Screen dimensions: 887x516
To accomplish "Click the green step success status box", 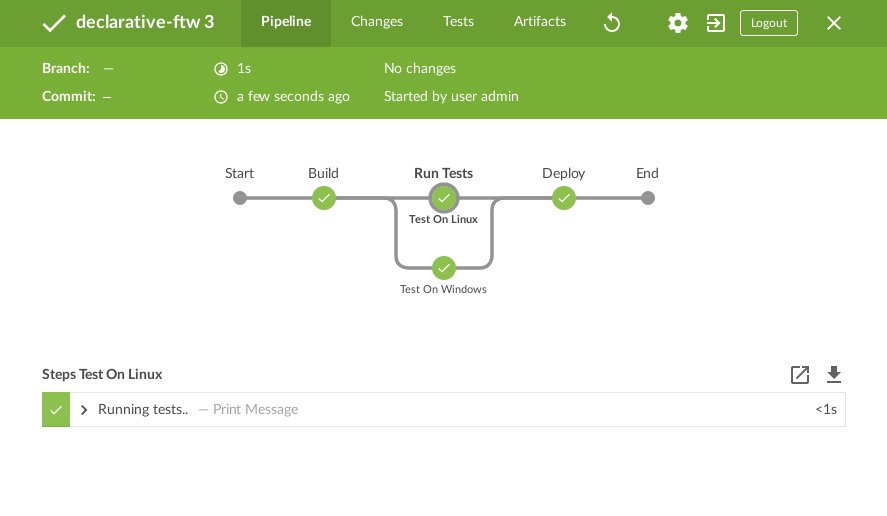I will tap(56, 410).
